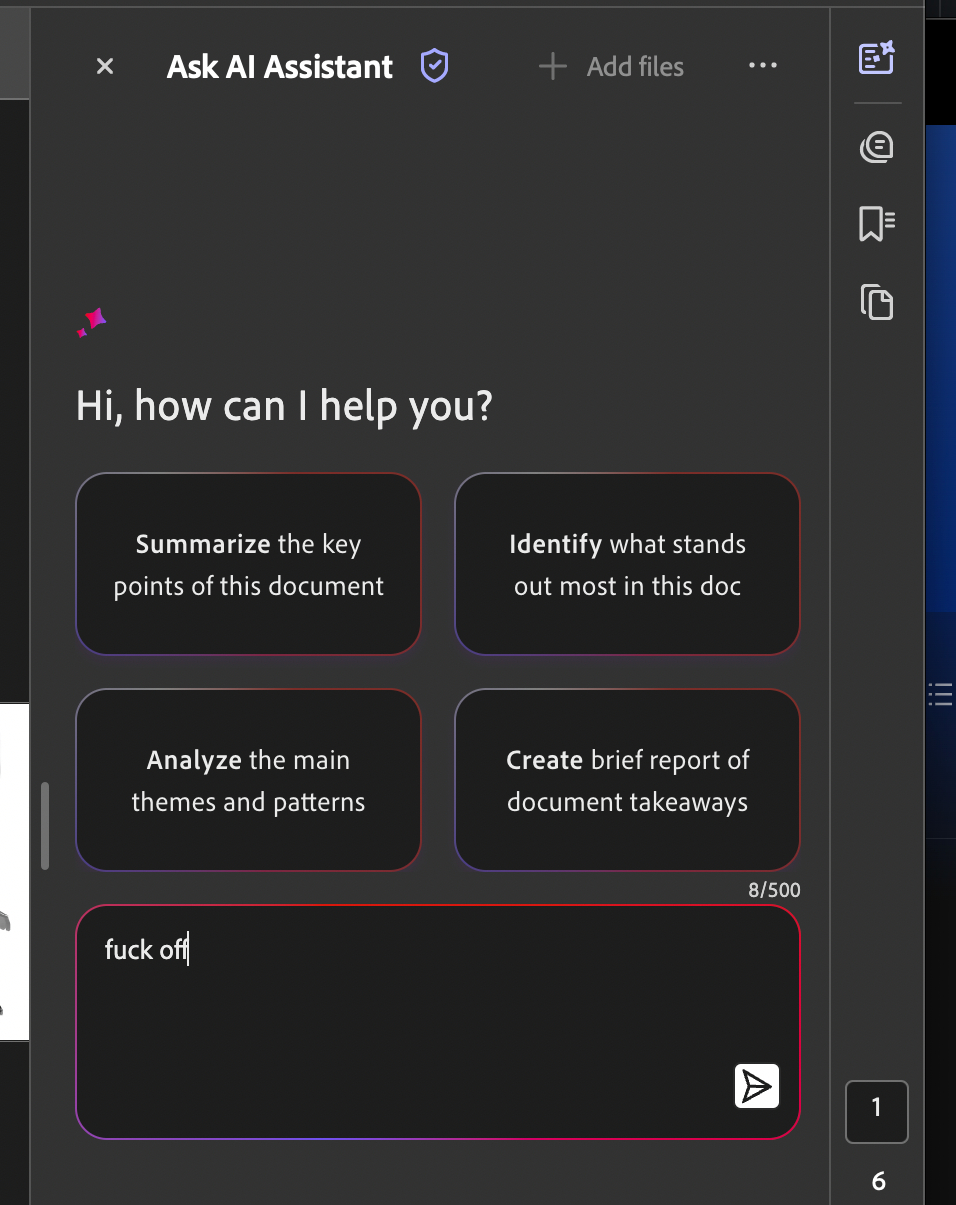Send the typed message with arrow icon

pos(757,1087)
